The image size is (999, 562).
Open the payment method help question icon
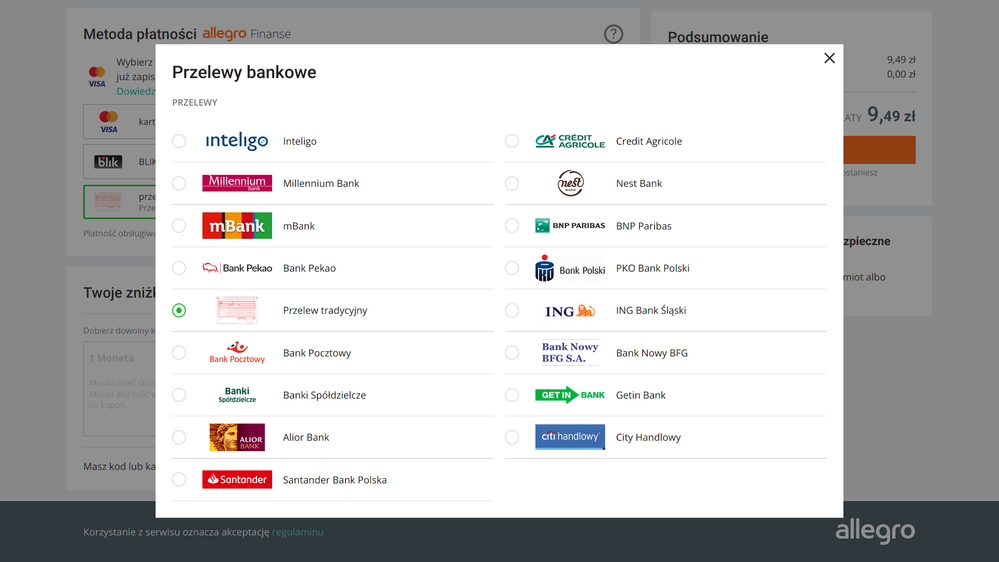pyautogui.click(x=613, y=34)
